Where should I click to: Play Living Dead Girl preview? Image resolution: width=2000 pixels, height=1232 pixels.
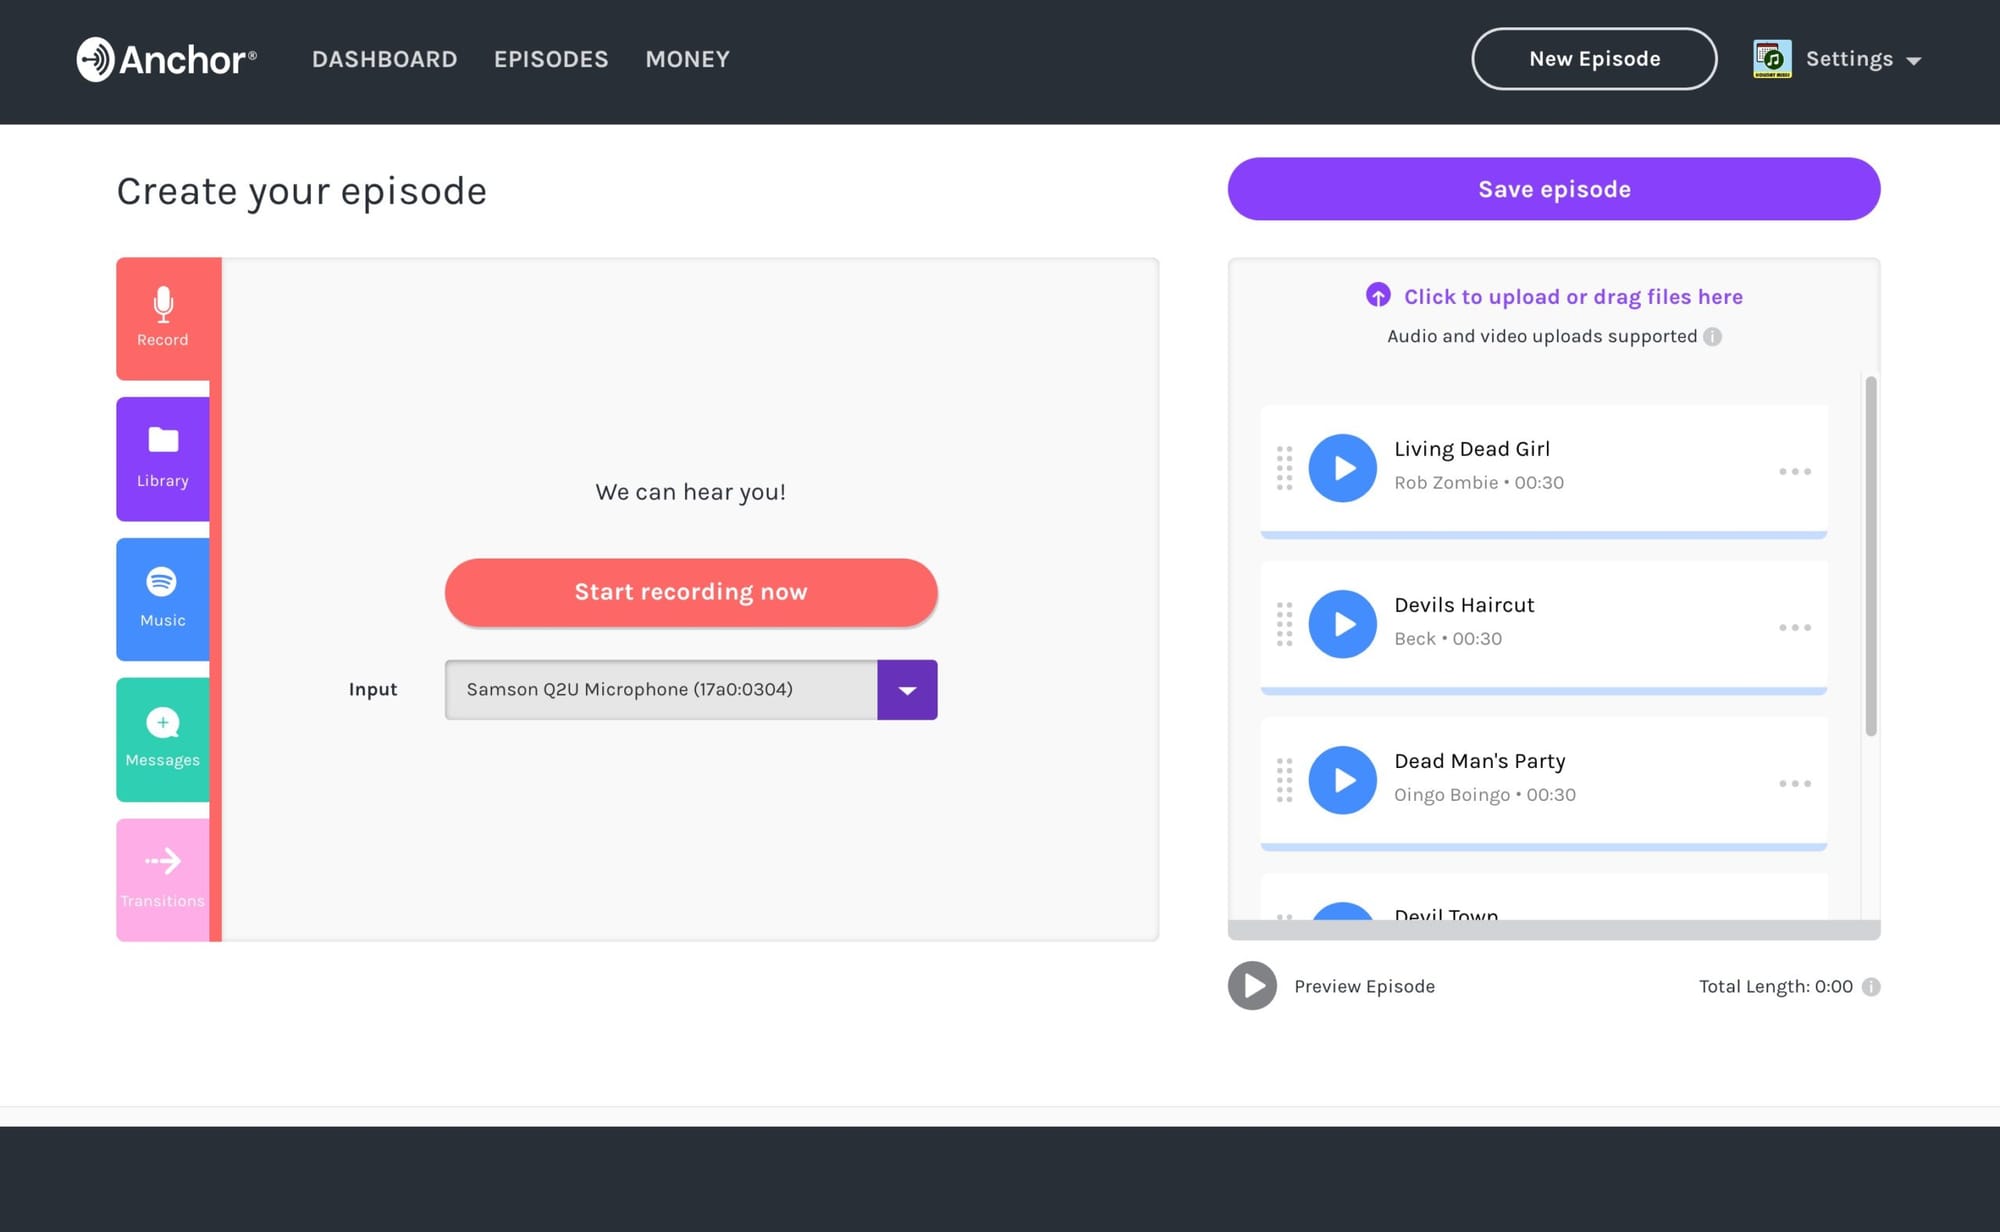[x=1342, y=468]
